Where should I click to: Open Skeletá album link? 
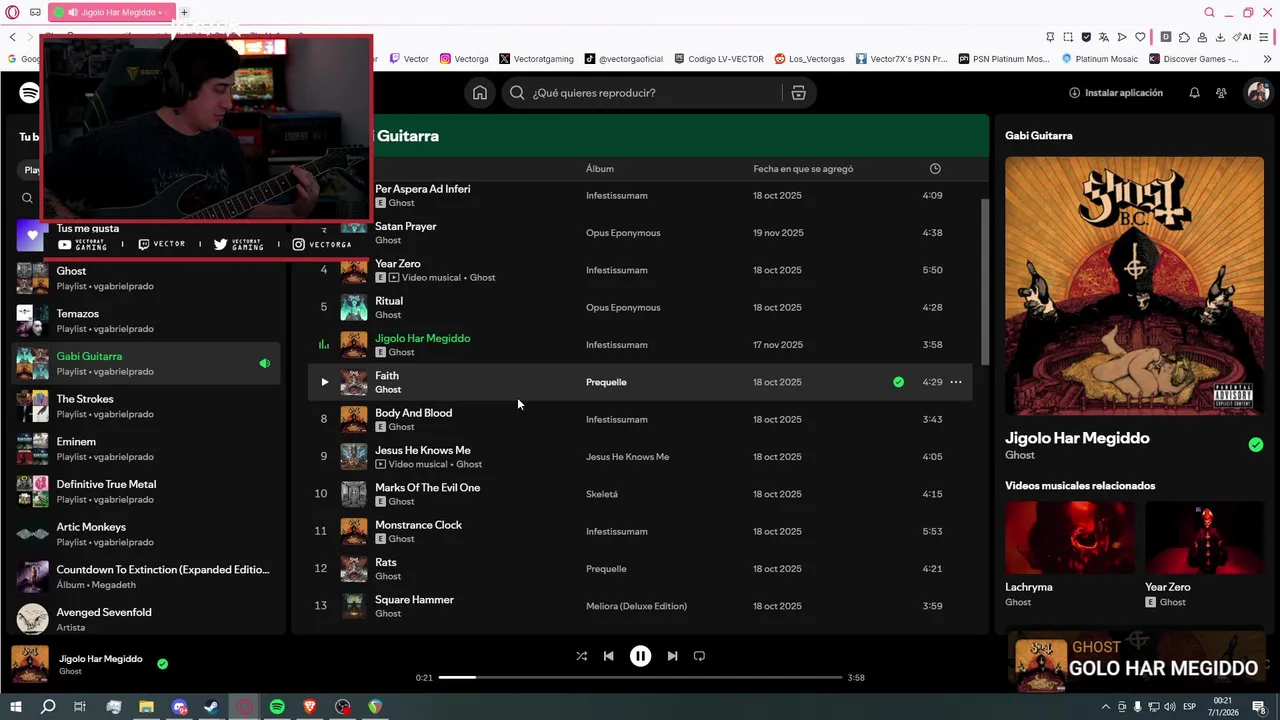602,494
